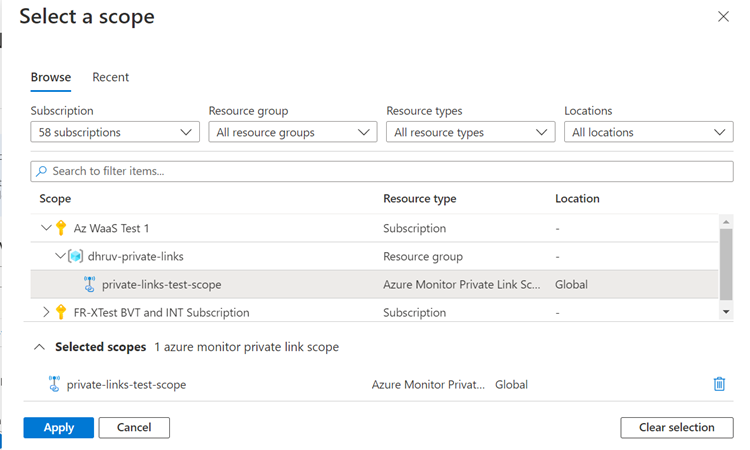Click the Cancel button
Viewport: 750px width, 450px height.
click(134, 428)
